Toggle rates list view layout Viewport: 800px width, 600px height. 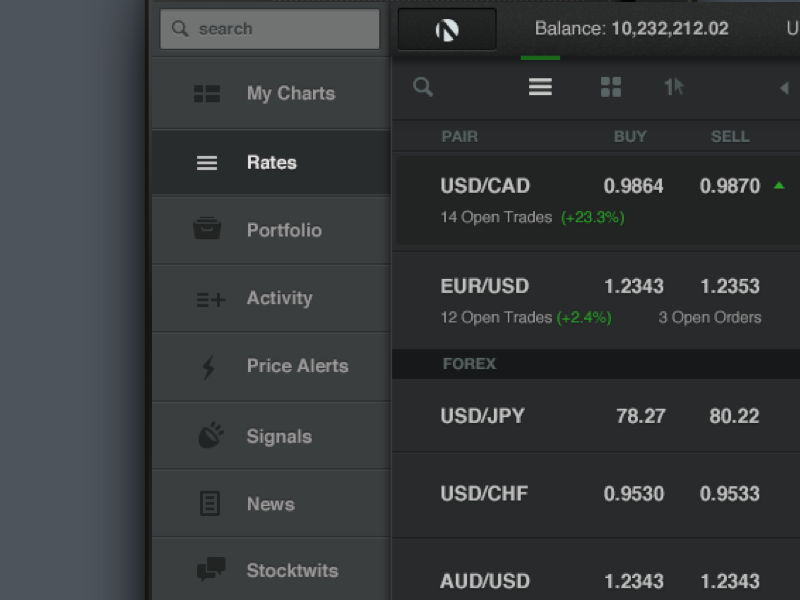coord(539,87)
